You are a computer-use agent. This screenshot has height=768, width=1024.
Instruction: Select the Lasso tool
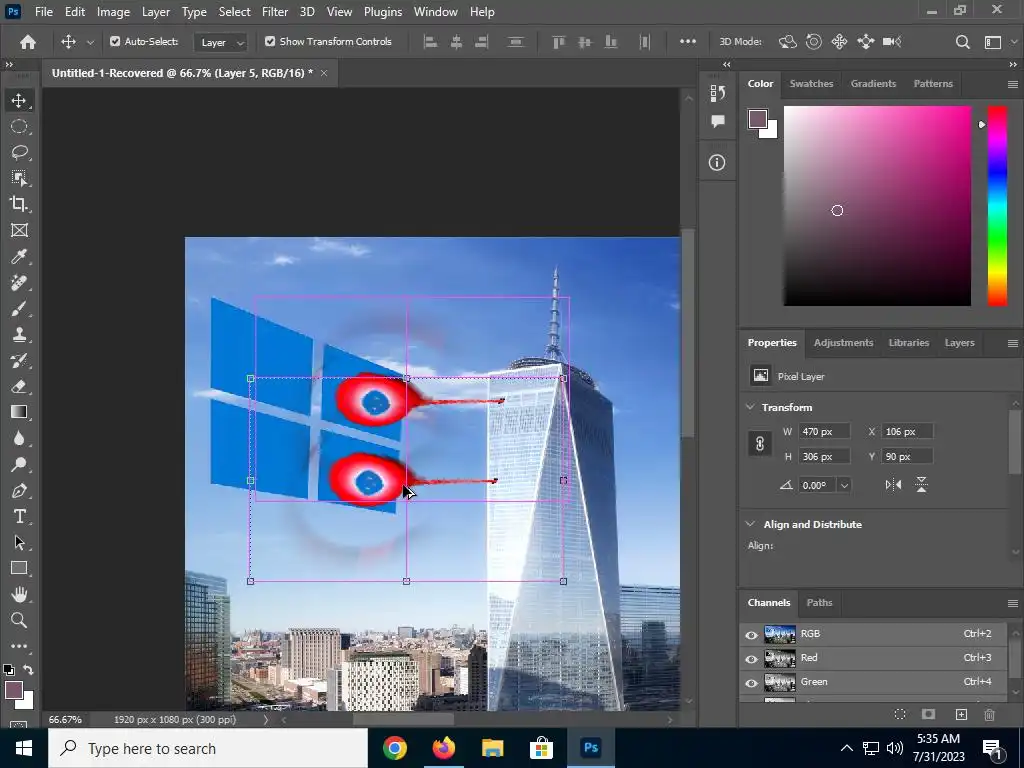click(x=19, y=152)
